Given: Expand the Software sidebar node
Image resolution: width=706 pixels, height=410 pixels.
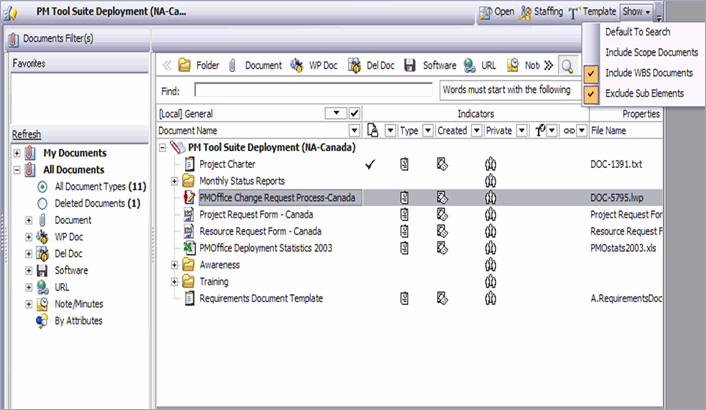Looking at the screenshot, I should (x=29, y=270).
